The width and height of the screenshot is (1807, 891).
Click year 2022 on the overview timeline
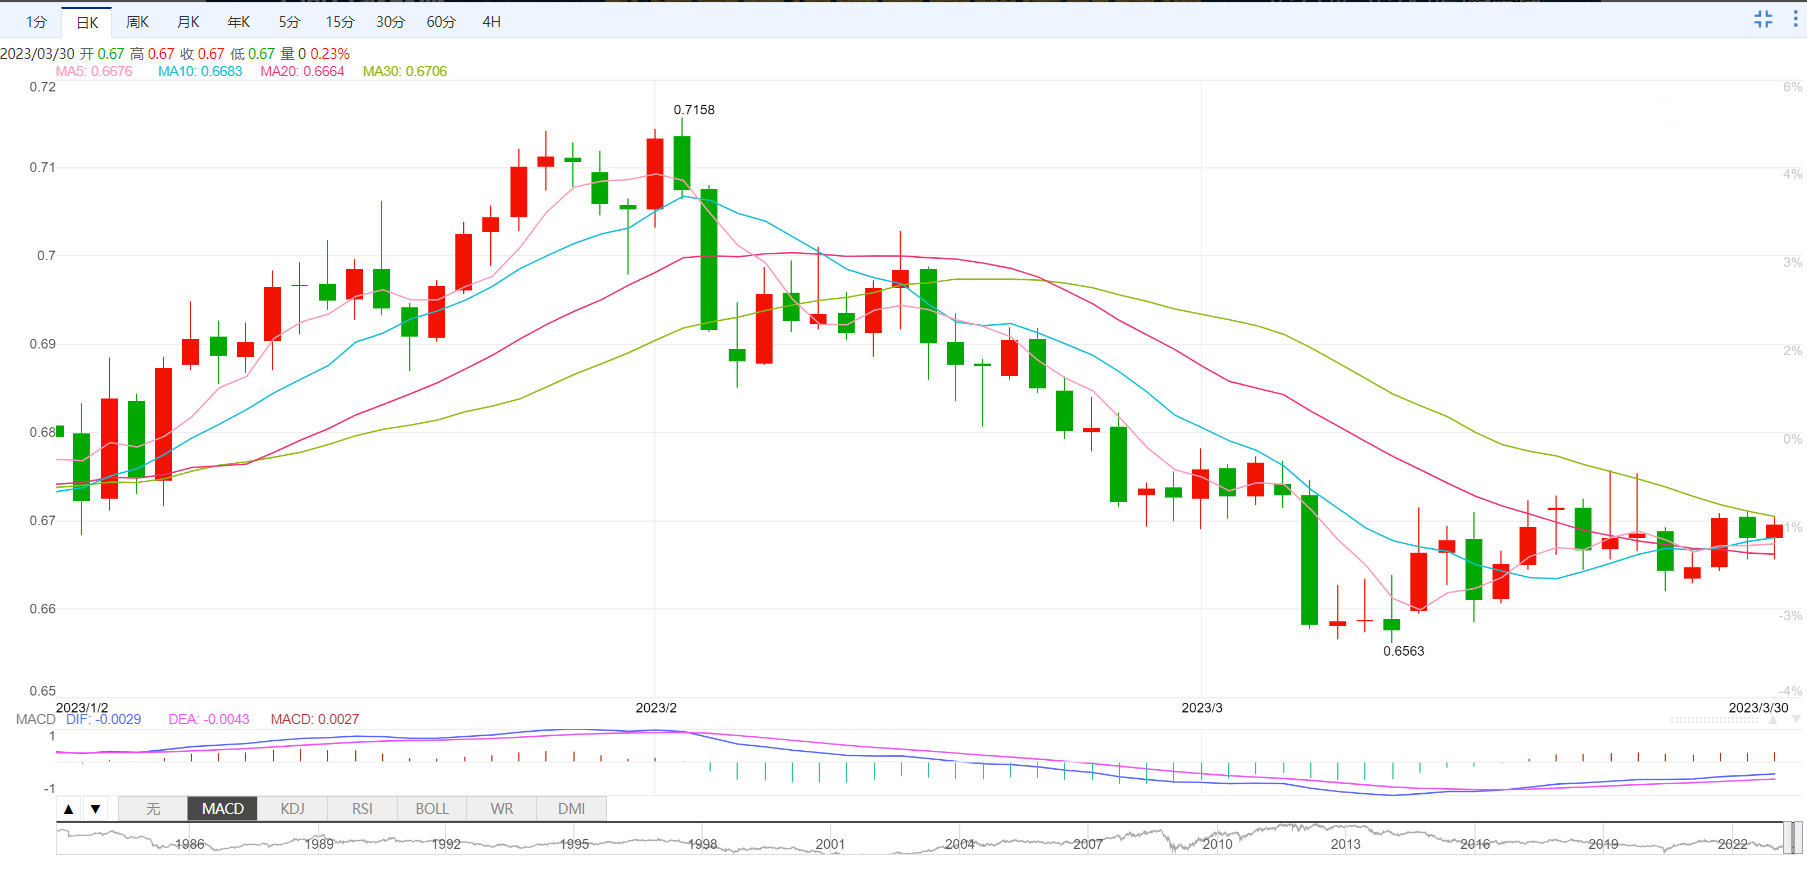tap(1733, 844)
